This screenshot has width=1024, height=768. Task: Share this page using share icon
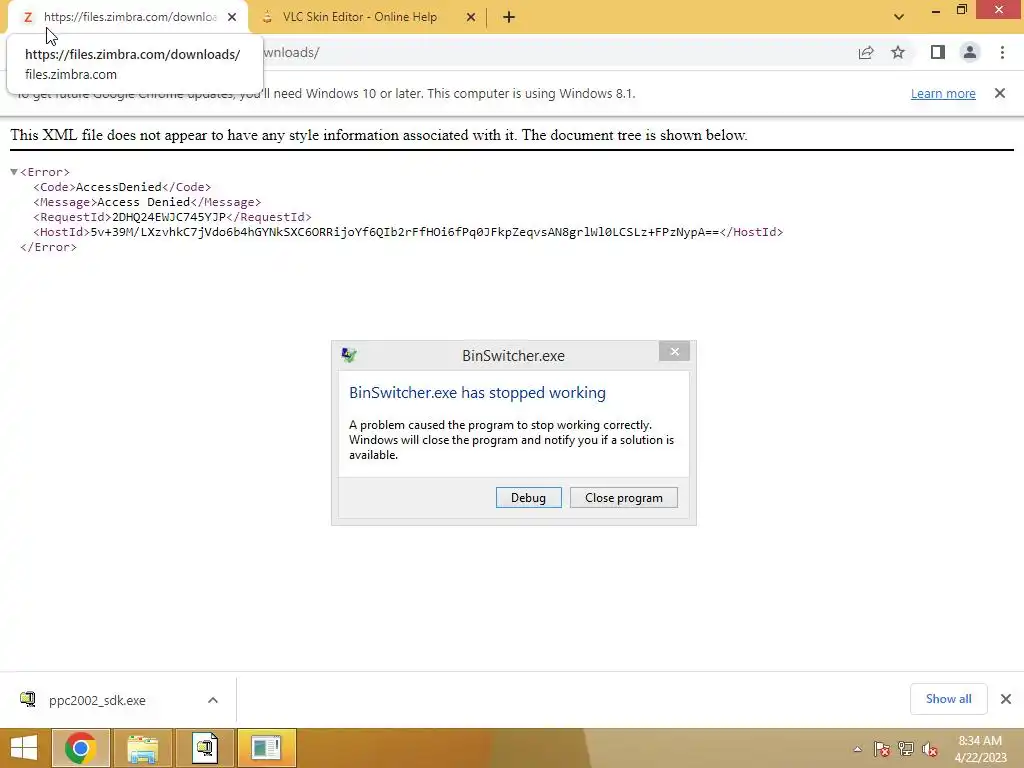point(866,53)
